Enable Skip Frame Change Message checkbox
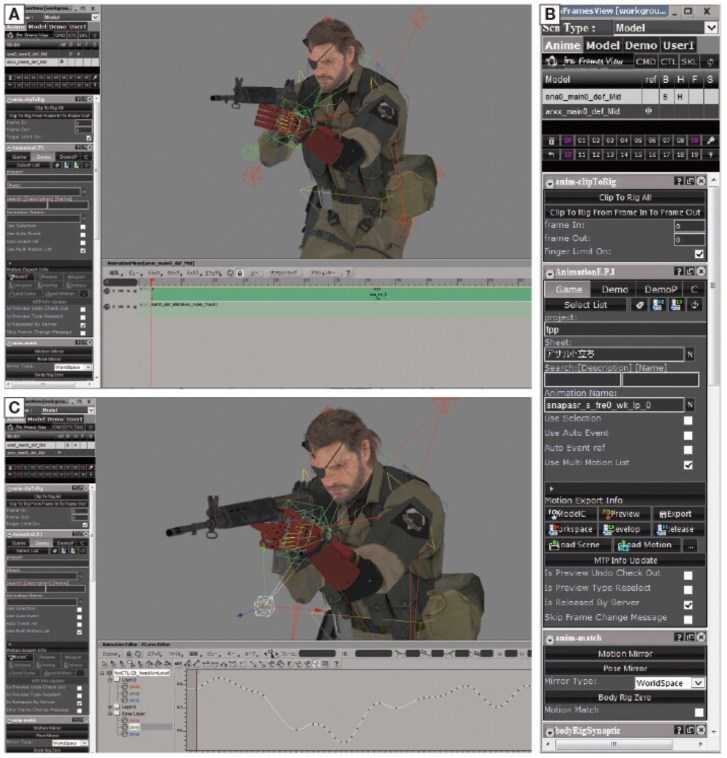 pyautogui.click(x=688, y=619)
